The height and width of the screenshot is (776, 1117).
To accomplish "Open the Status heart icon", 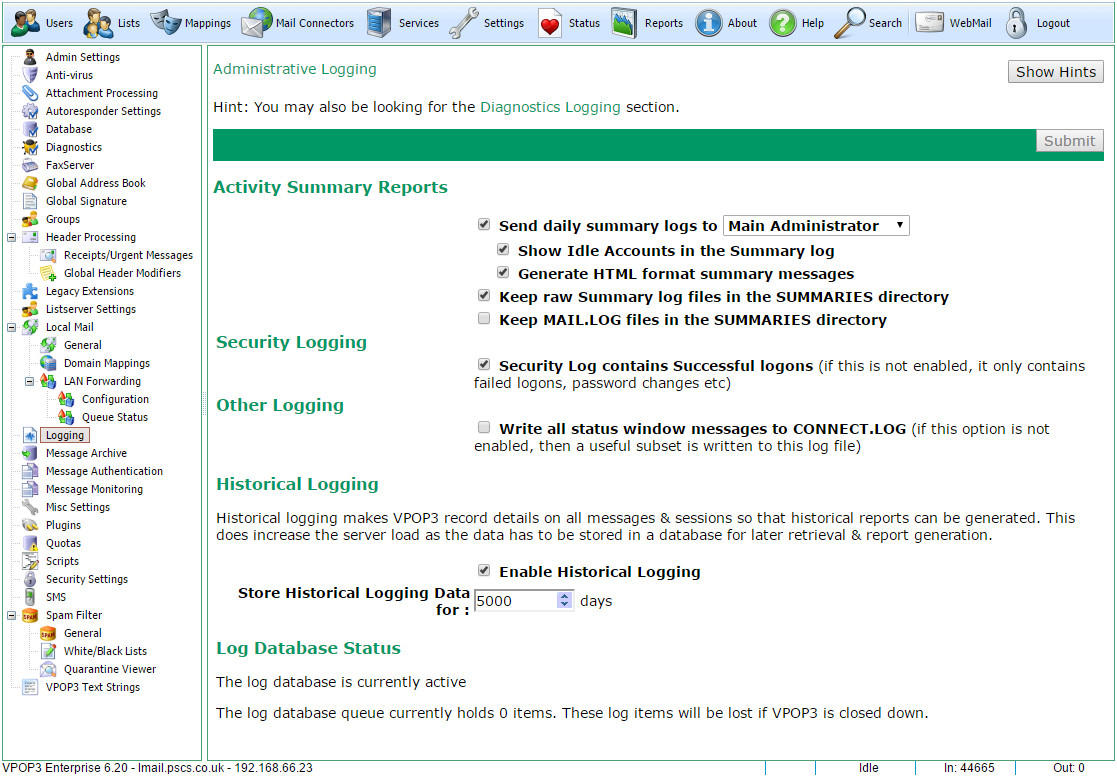I will click(550, 23).
